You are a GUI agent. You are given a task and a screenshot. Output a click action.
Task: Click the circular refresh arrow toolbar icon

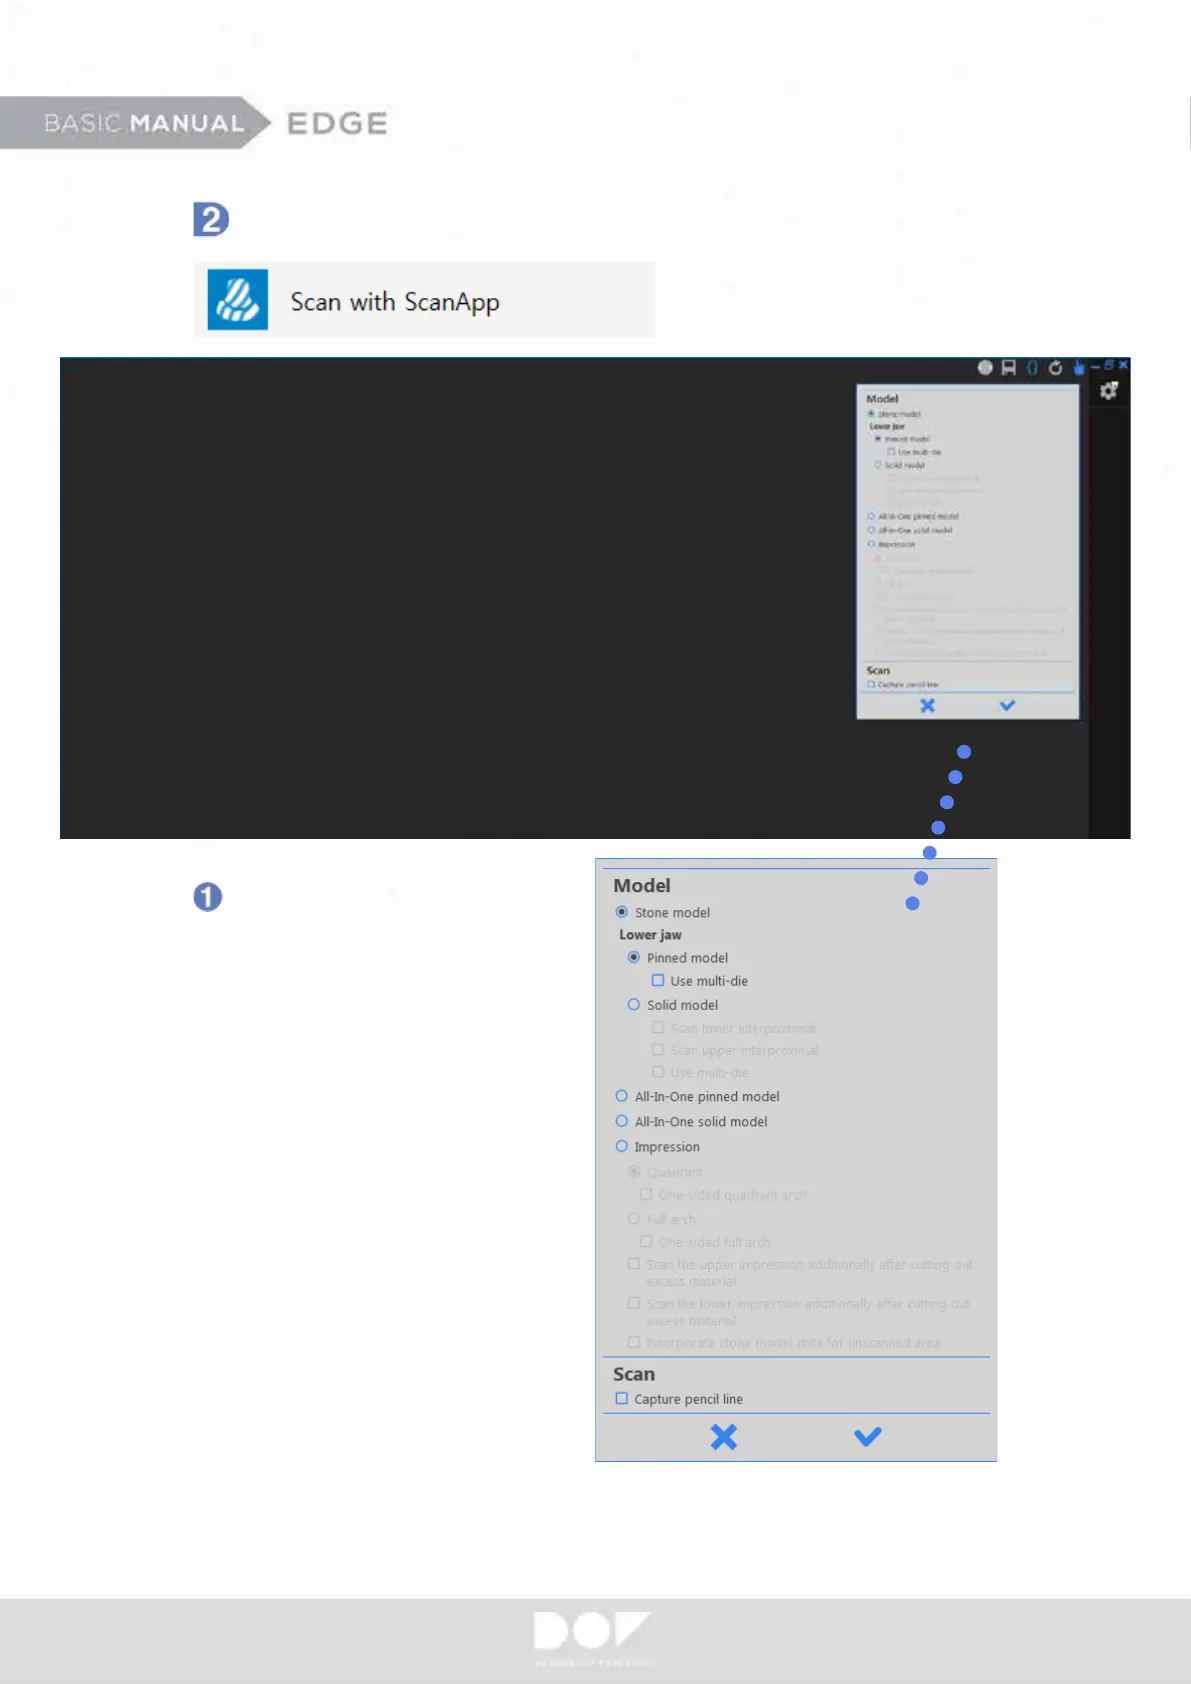(x=1055, y=367)
